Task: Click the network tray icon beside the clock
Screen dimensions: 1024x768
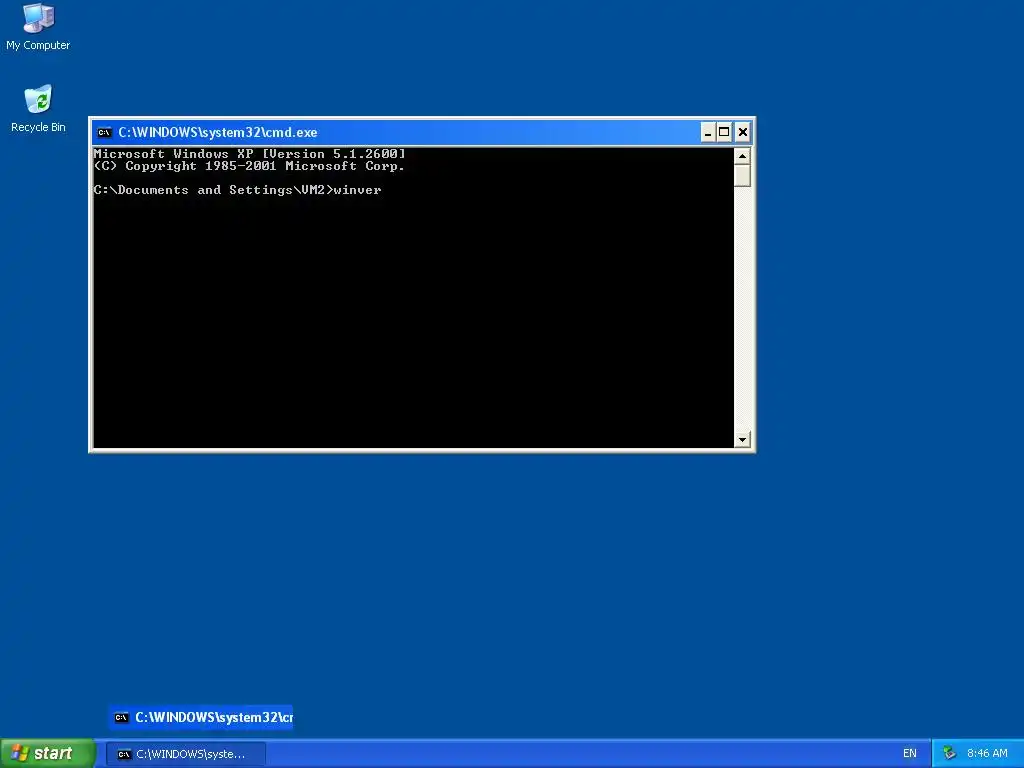Action: (x=950, y=754)
